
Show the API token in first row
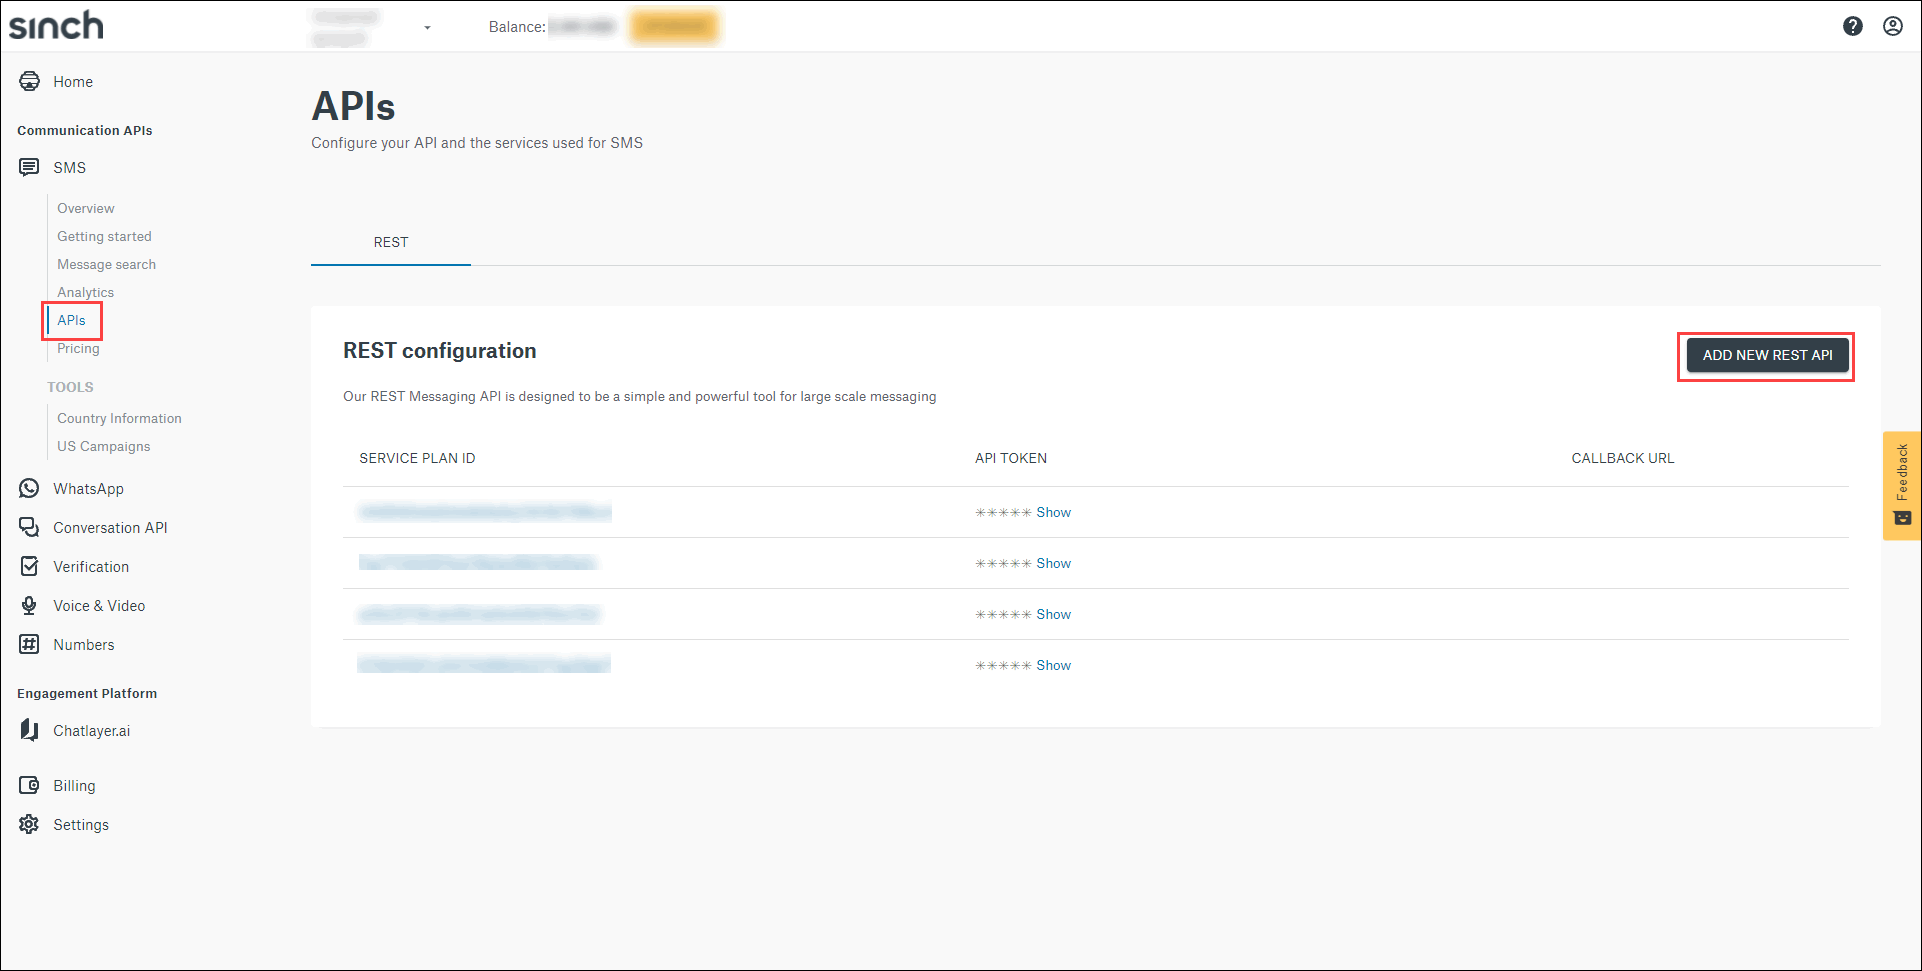[1053, 512]
